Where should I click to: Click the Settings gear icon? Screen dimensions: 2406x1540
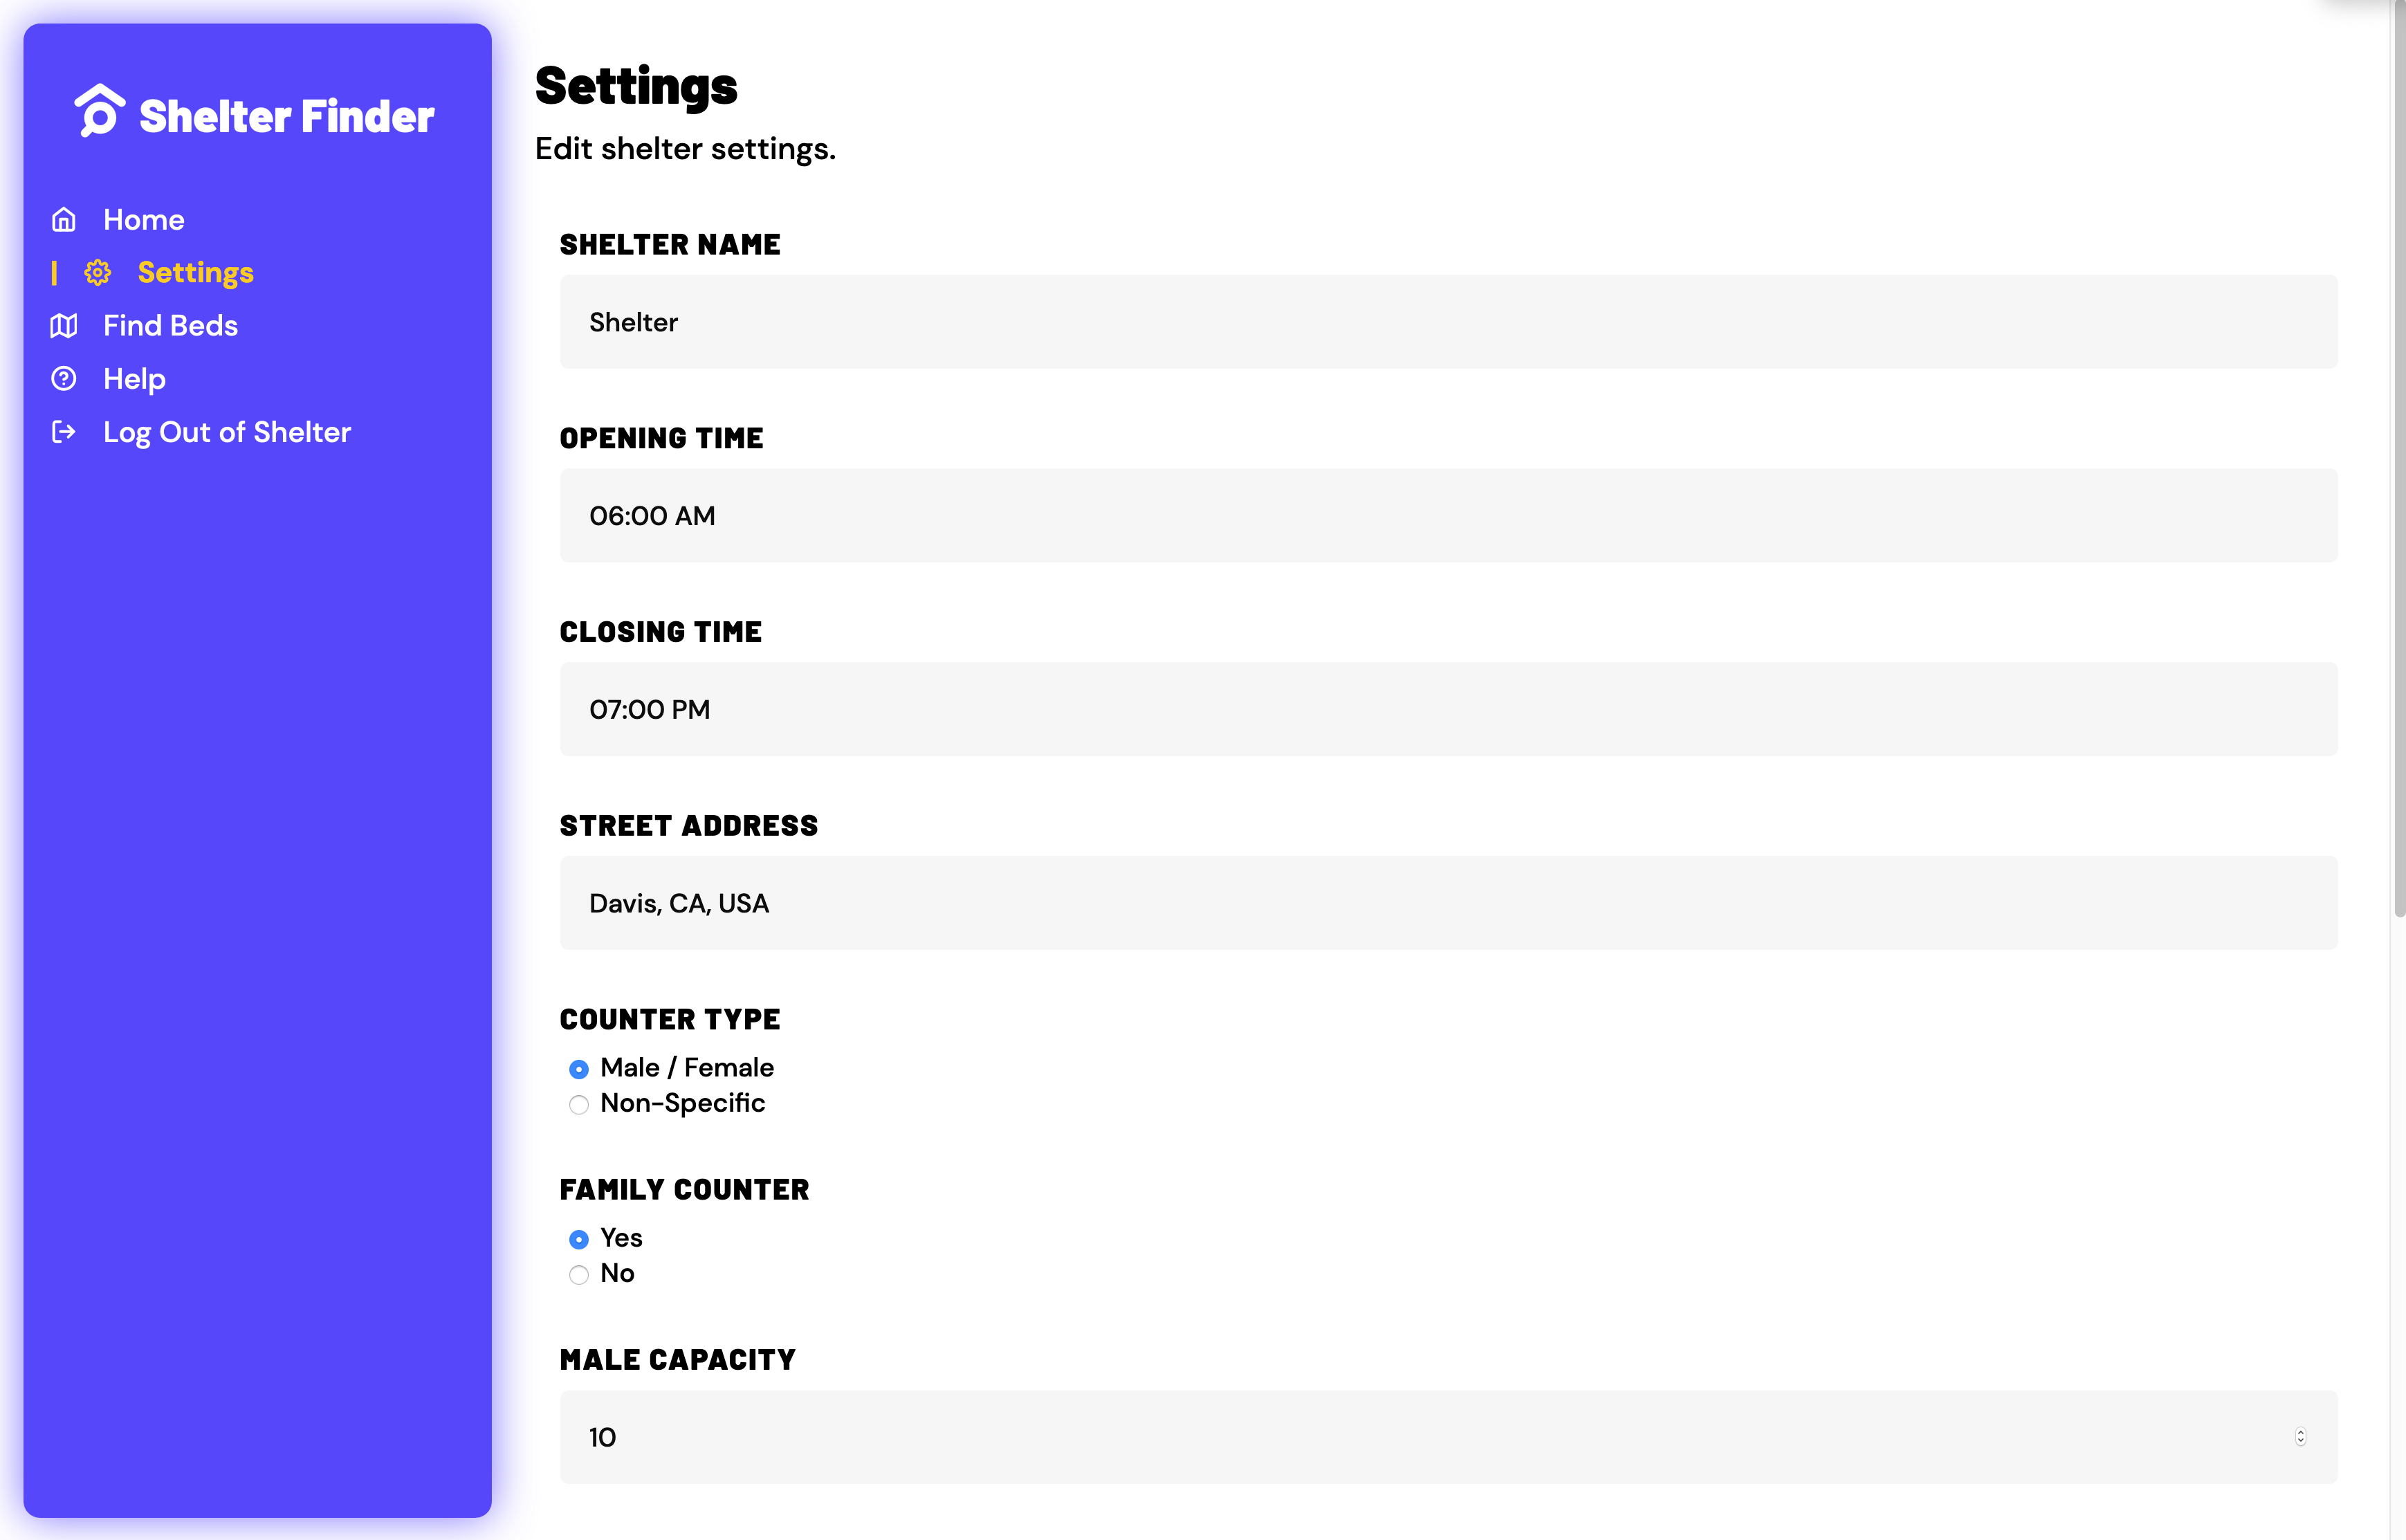[98, 272]
